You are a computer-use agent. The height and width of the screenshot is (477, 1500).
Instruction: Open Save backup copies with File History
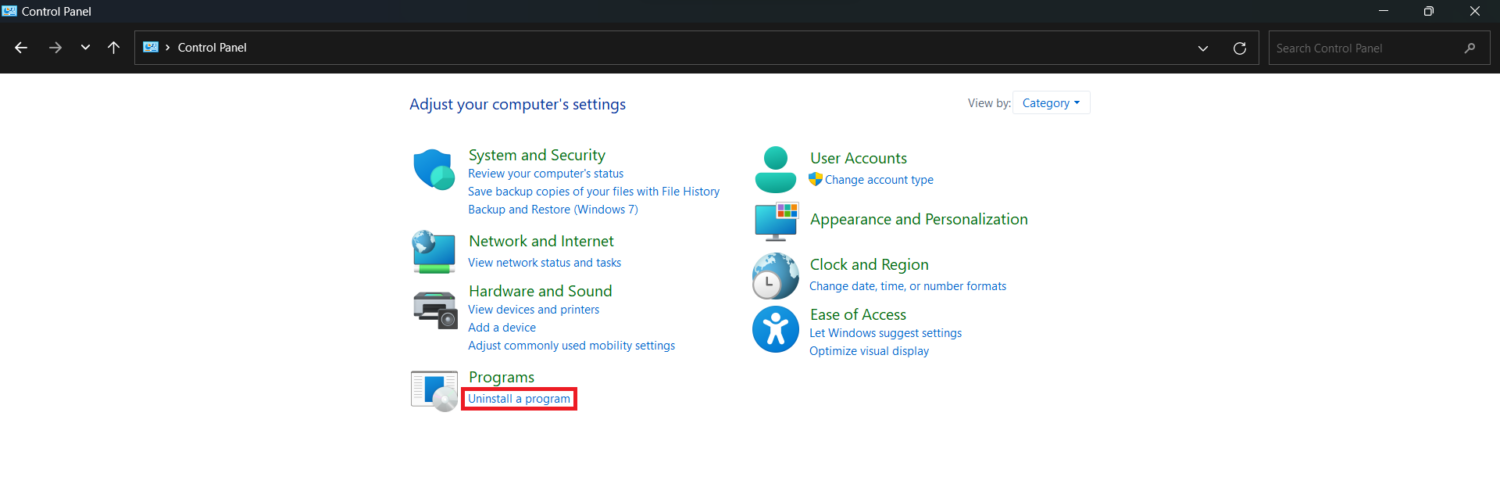tap(594, 191)
